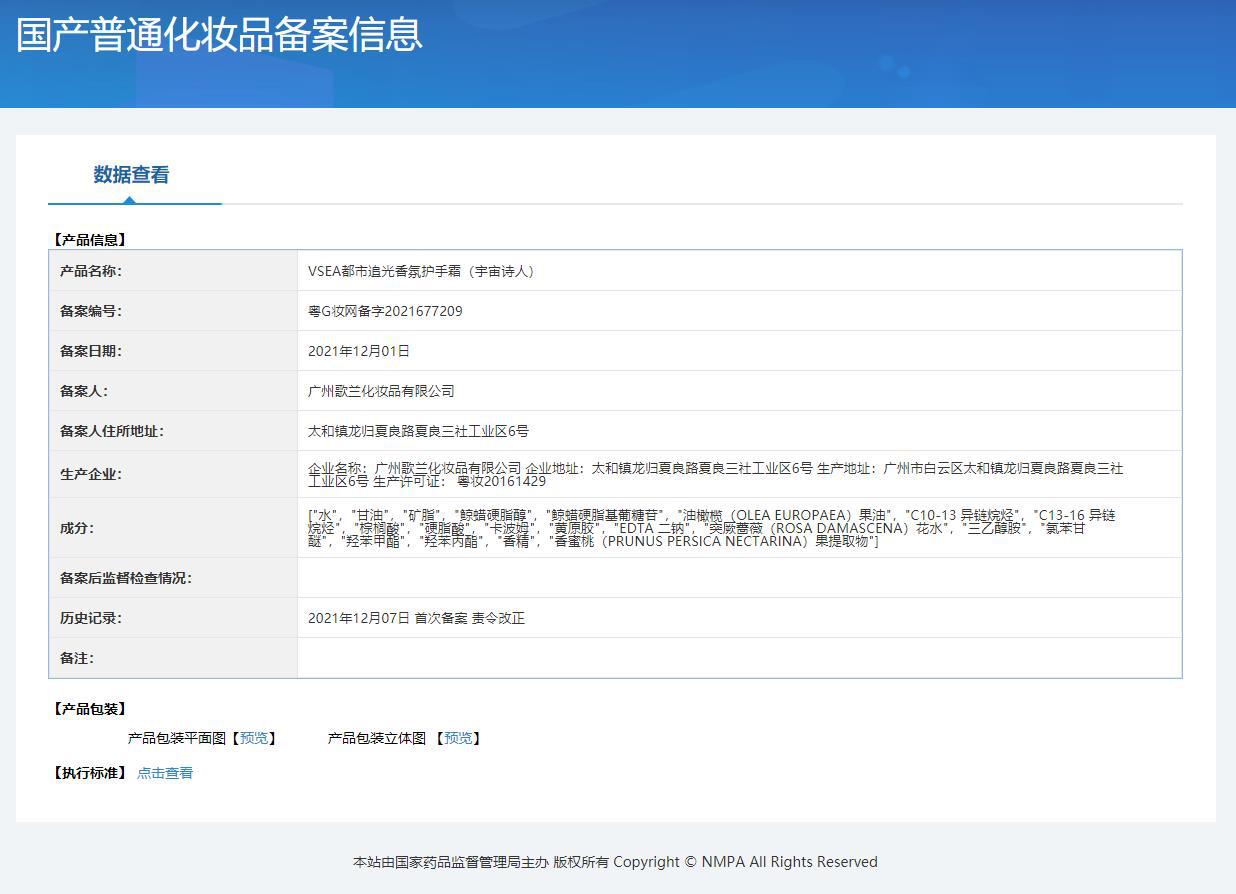Viewport: 1236px width, 894px height.
Task: Click the 备案日期 row label
Action: pos(91,351)
